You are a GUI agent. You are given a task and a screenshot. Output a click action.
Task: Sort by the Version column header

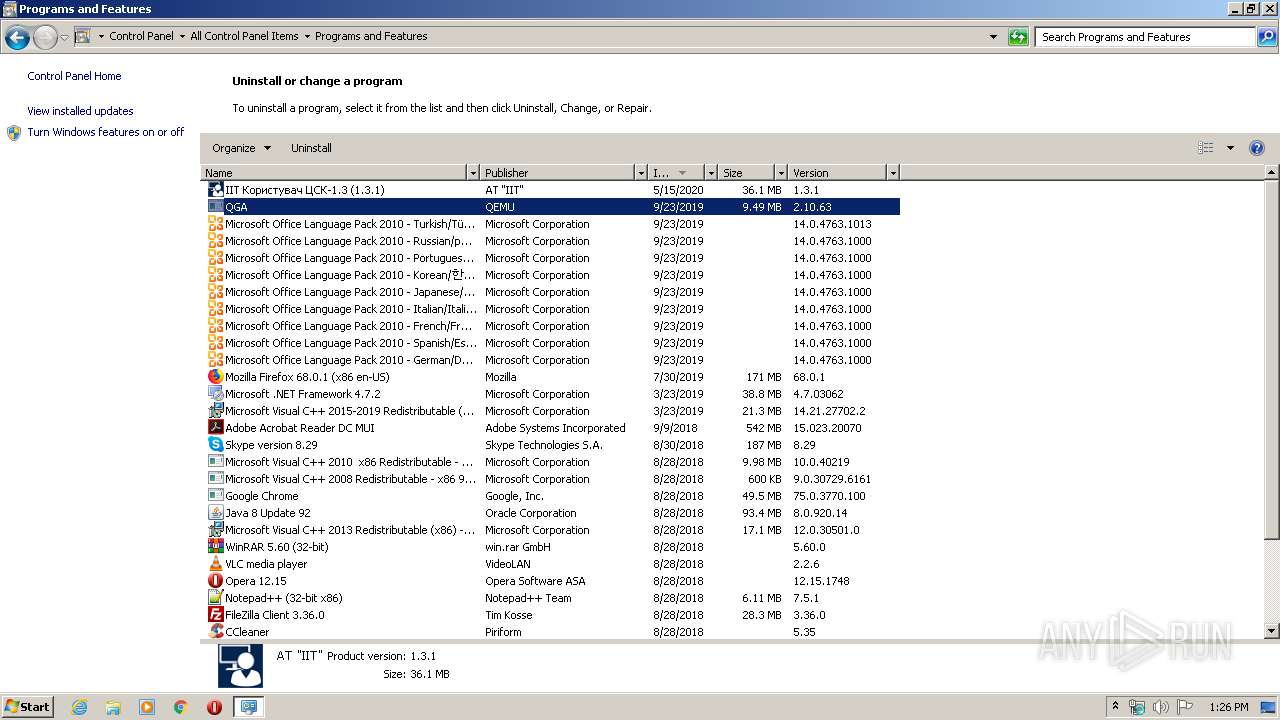[837, 173]
